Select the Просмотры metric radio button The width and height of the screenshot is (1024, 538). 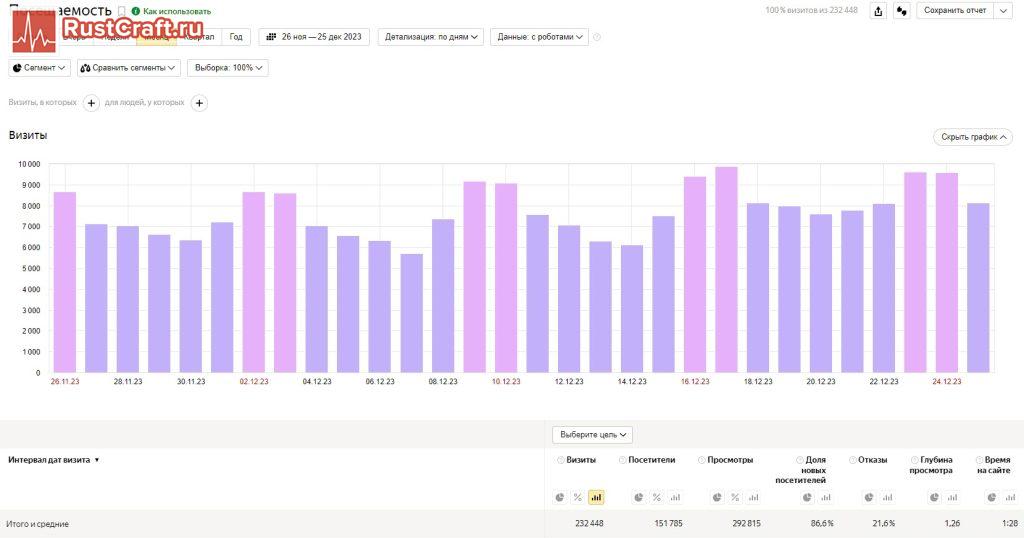702,460
